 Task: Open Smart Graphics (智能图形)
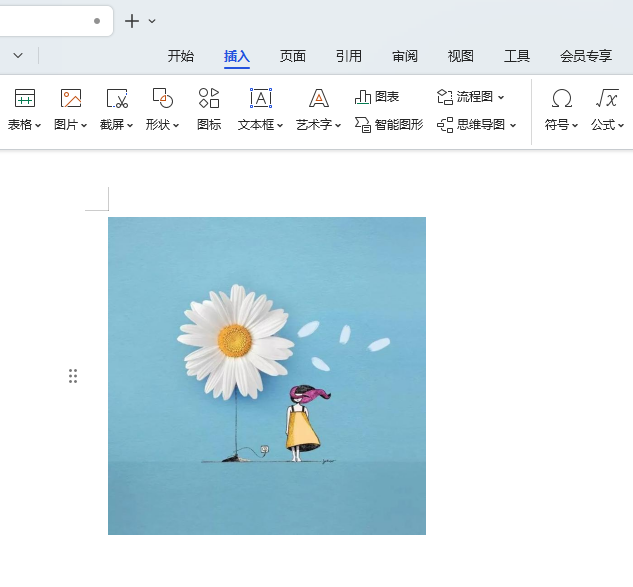pos(389,125)
